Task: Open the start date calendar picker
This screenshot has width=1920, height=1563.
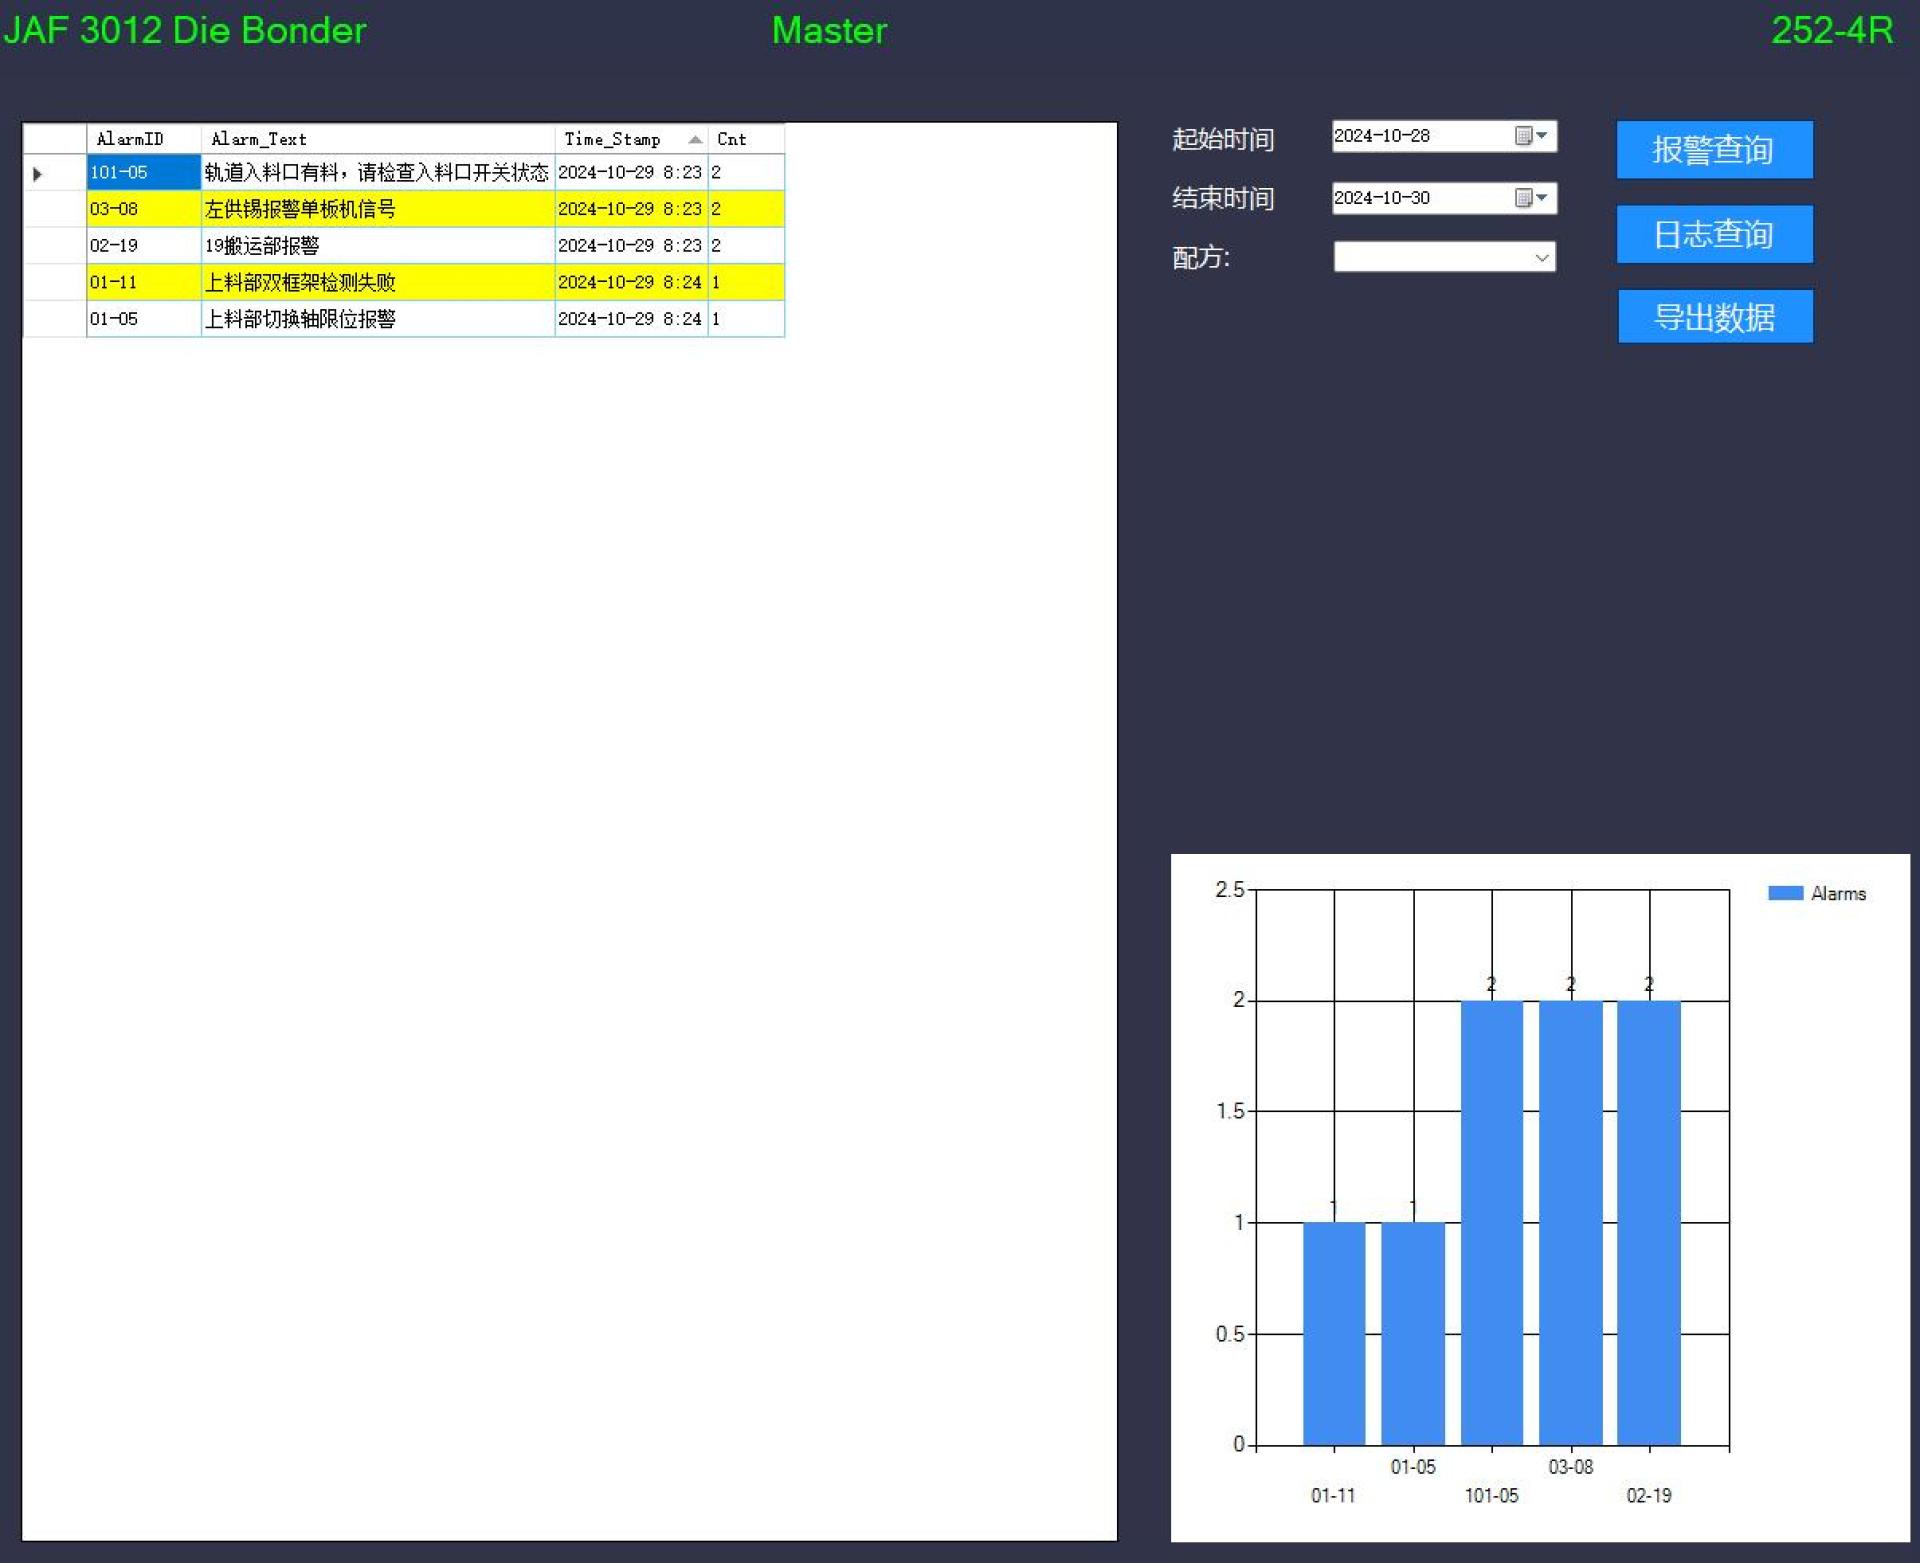Action: pyautogui.click(x=1531, y=136)
